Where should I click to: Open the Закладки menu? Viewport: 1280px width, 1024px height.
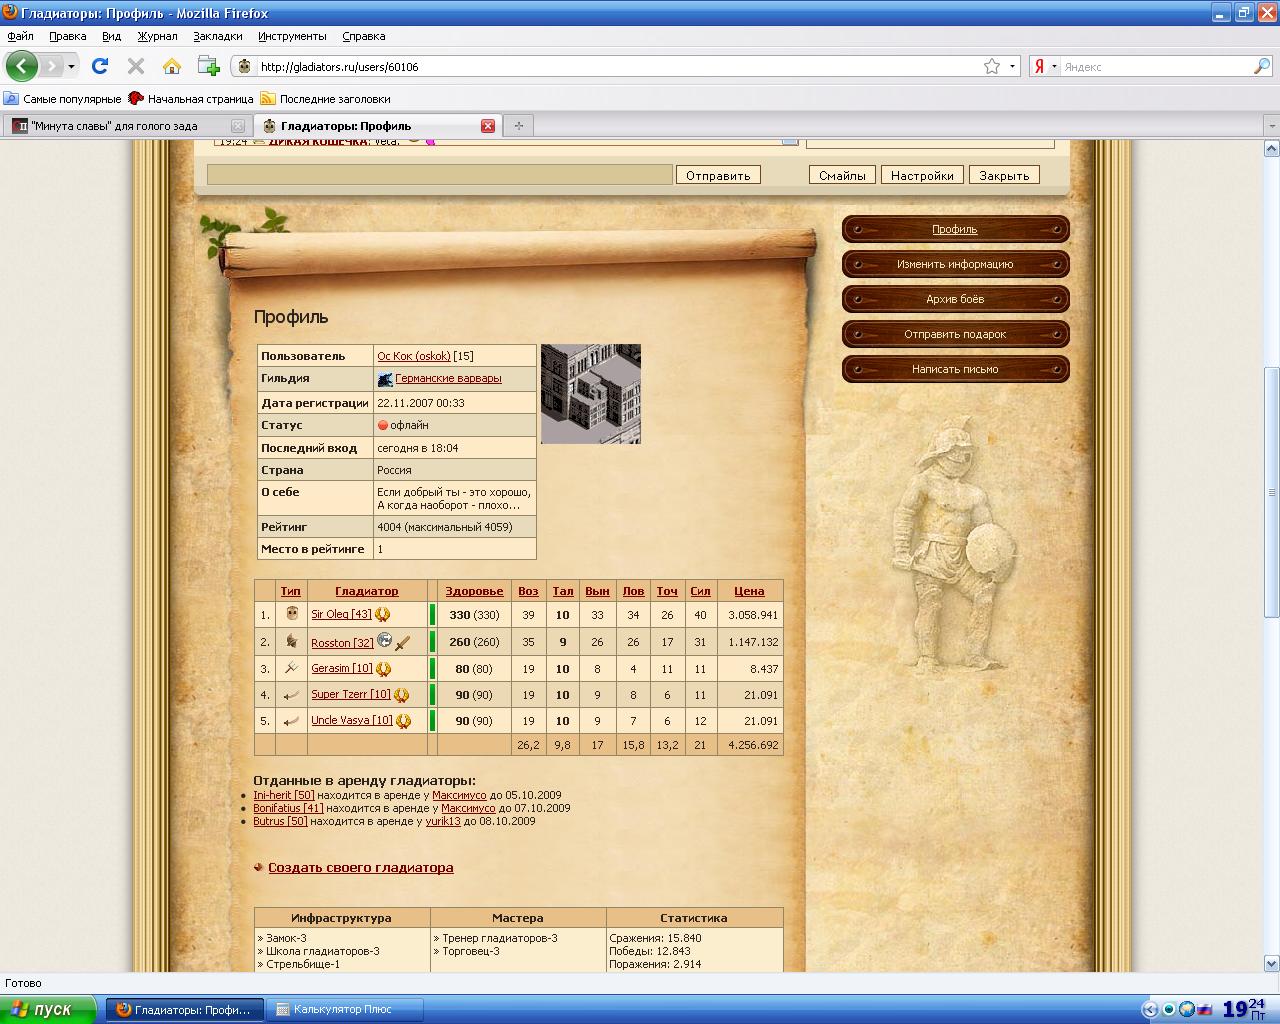(x=217, y=36)
